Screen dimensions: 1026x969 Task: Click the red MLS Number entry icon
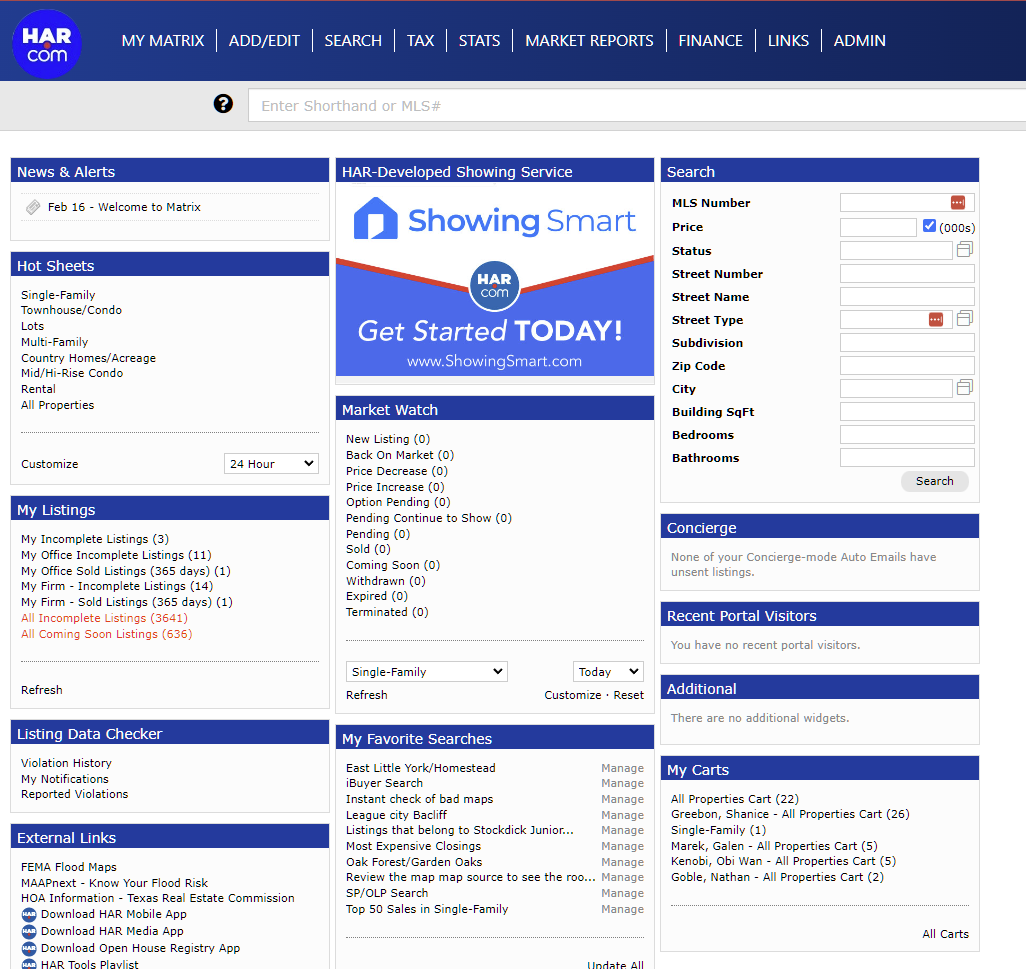coord(957,203)
